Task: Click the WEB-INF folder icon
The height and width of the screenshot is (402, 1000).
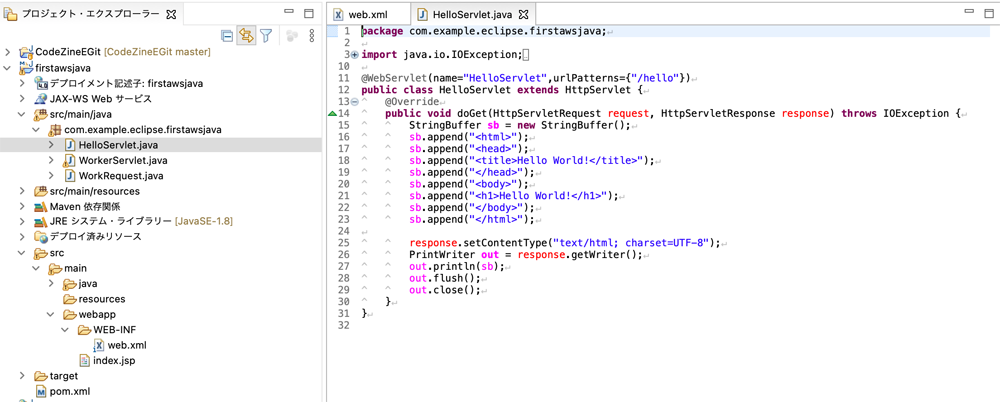Action: [84, 330]
